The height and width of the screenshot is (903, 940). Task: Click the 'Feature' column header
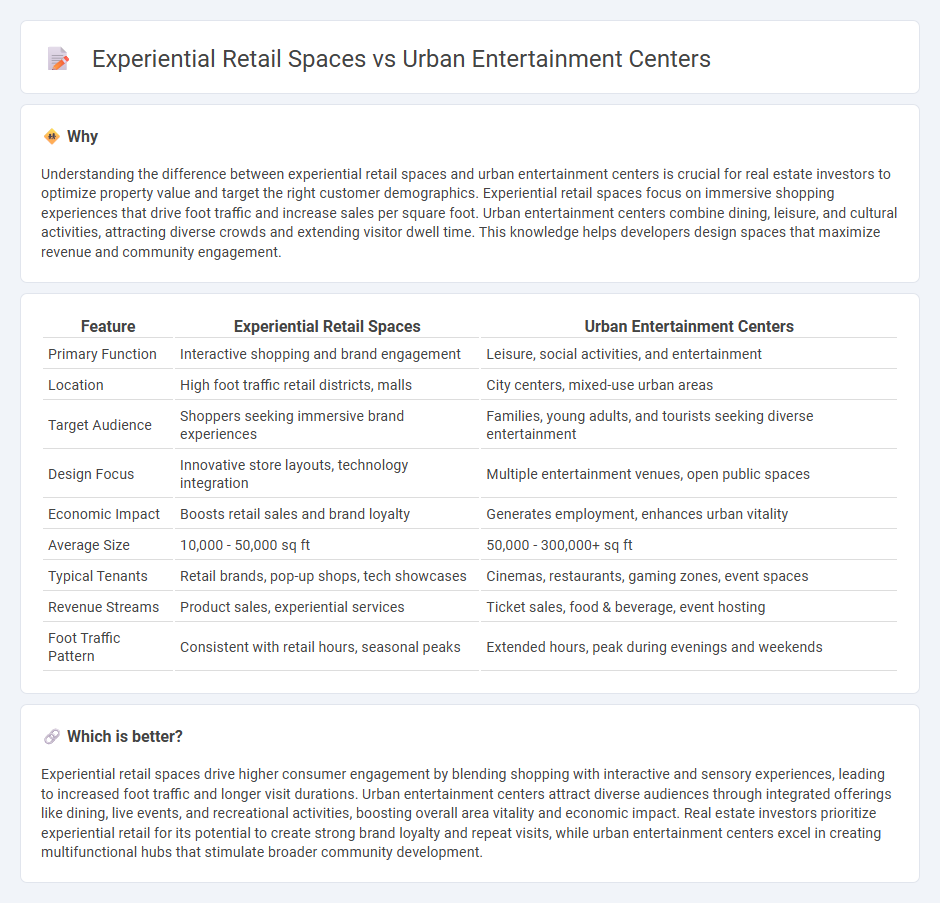pyautogui.click(x=108, y=326)
